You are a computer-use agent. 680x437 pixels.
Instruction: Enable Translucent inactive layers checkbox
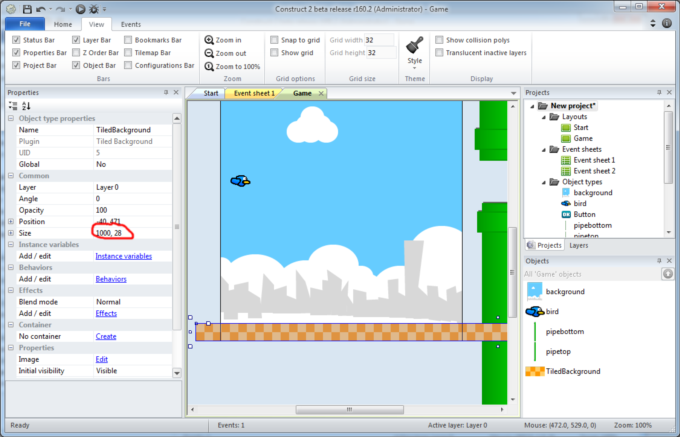click(439, 52)
